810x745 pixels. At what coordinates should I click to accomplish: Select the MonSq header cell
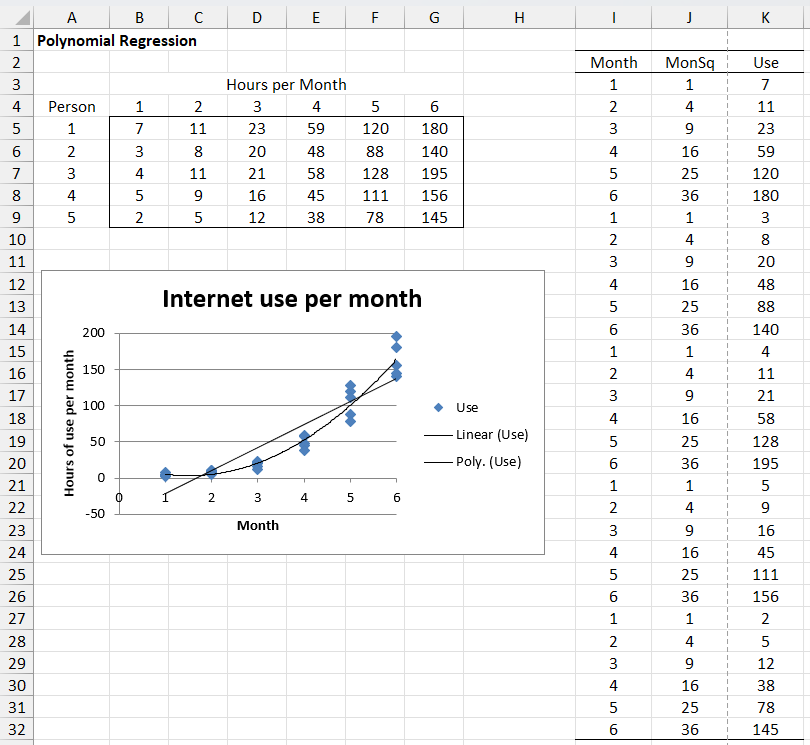[x=690, y=63]
